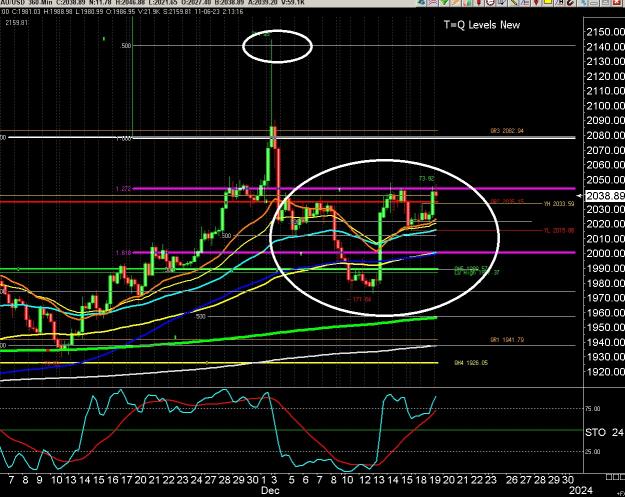Click the 'T=Q Levels New' chart label
Image resolution: width=625 pixels, height=497 pixels.
pos(482,25)
